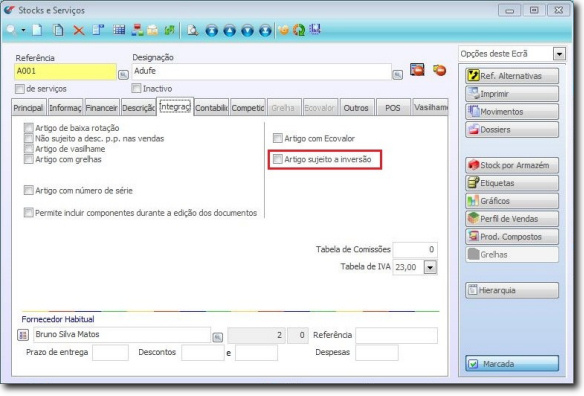Switch to the Informações tab
Viewport: 584px width, 396px height.
pos(65,108)
